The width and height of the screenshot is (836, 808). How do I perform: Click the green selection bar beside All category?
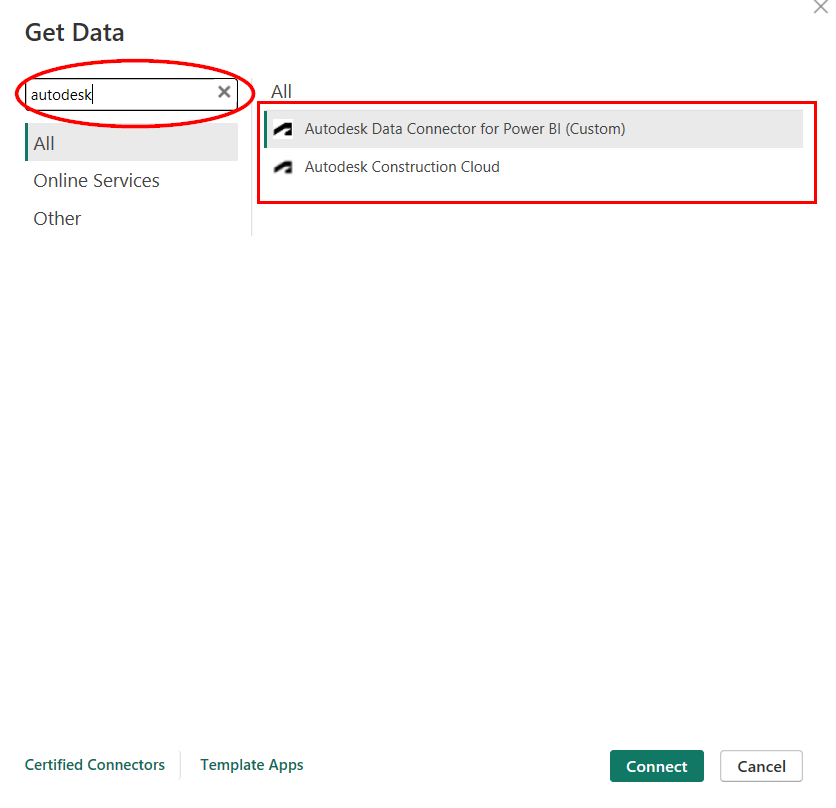(x=27, y=143)
